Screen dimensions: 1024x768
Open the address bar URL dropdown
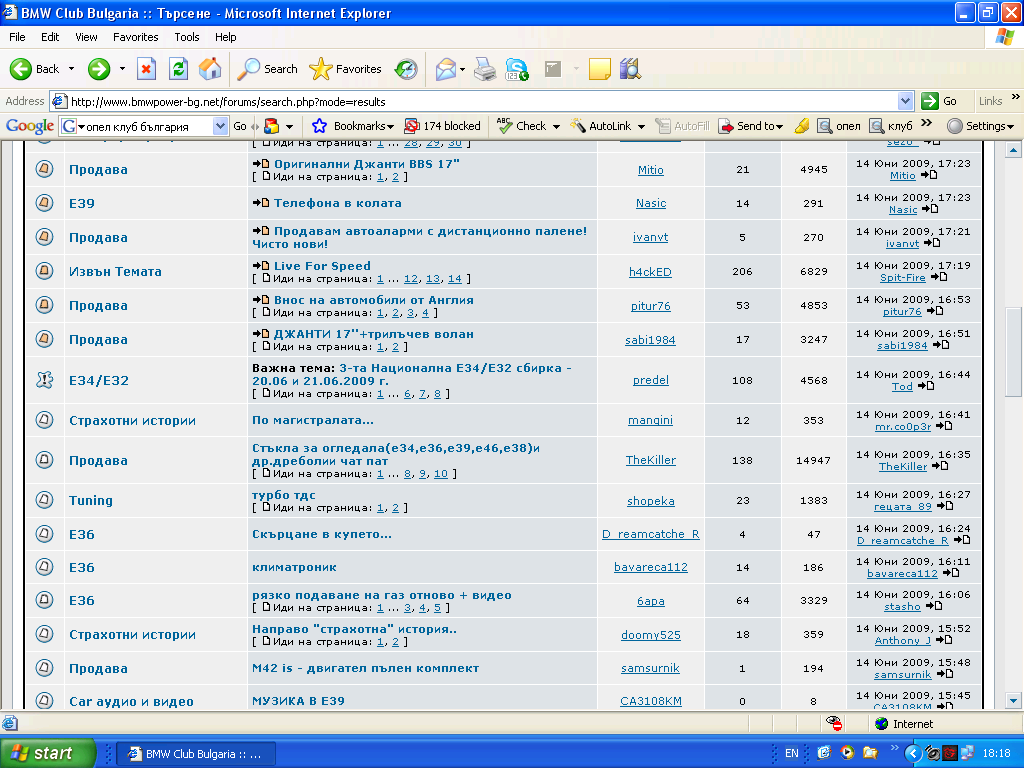905,101
